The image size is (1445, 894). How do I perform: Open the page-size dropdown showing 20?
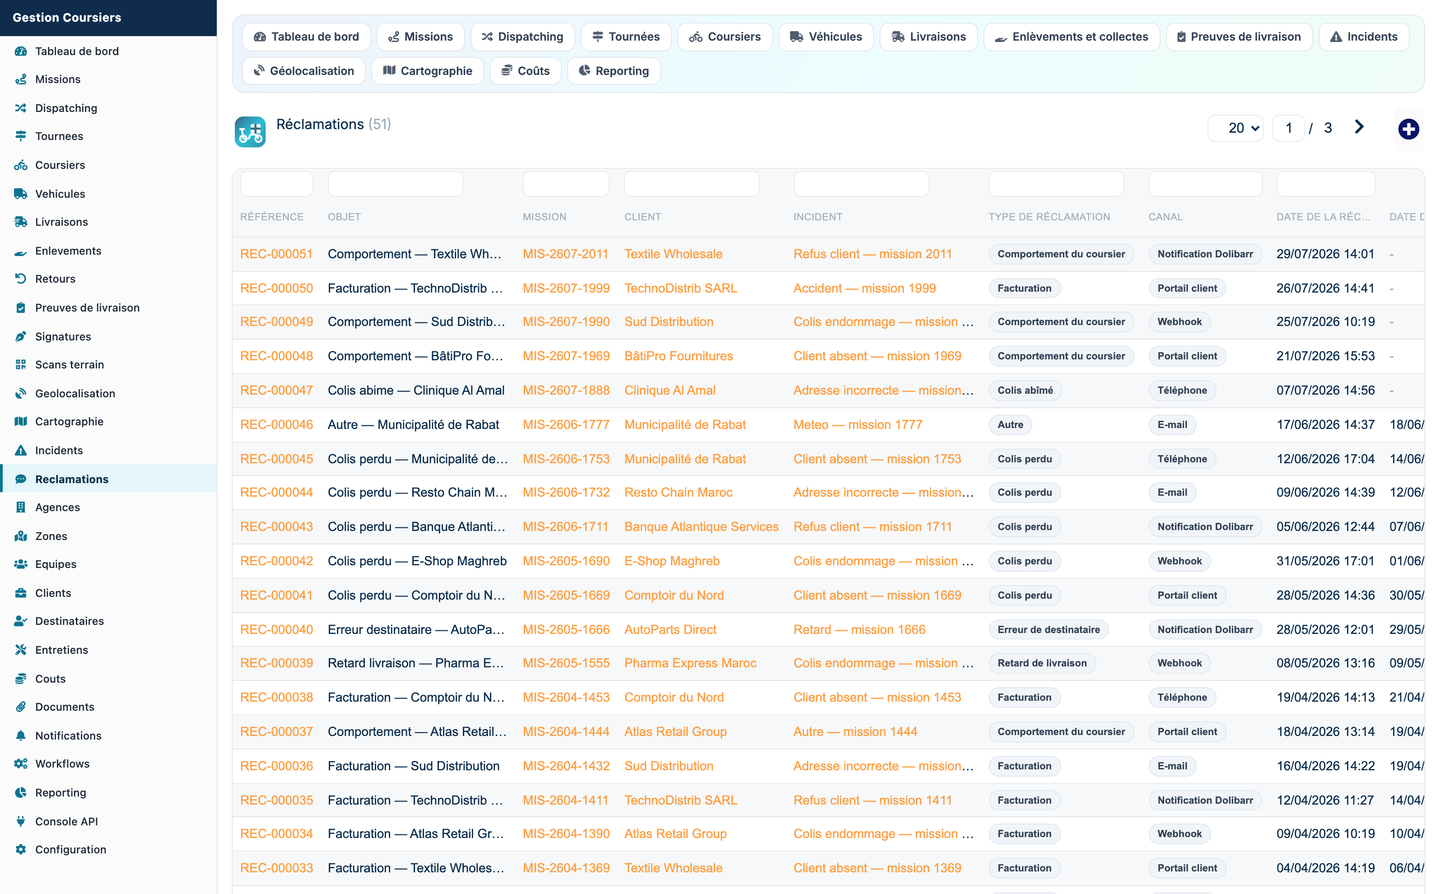click(x=1236, y=128)
